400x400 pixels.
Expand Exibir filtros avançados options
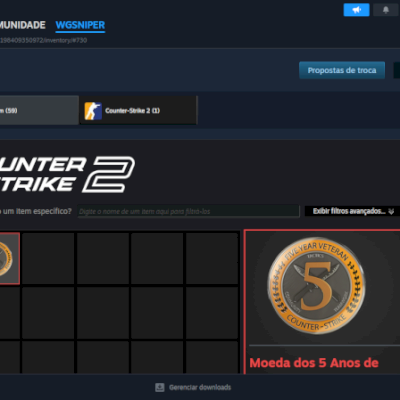(x=352, y=211)
